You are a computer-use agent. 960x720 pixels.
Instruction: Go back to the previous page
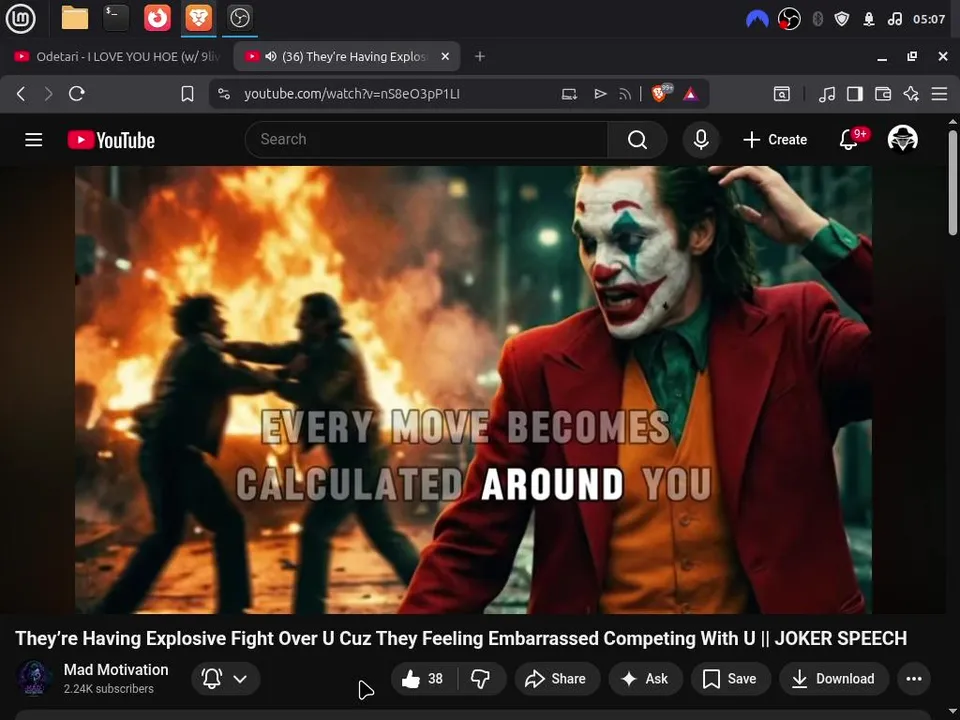coord(21,94)
